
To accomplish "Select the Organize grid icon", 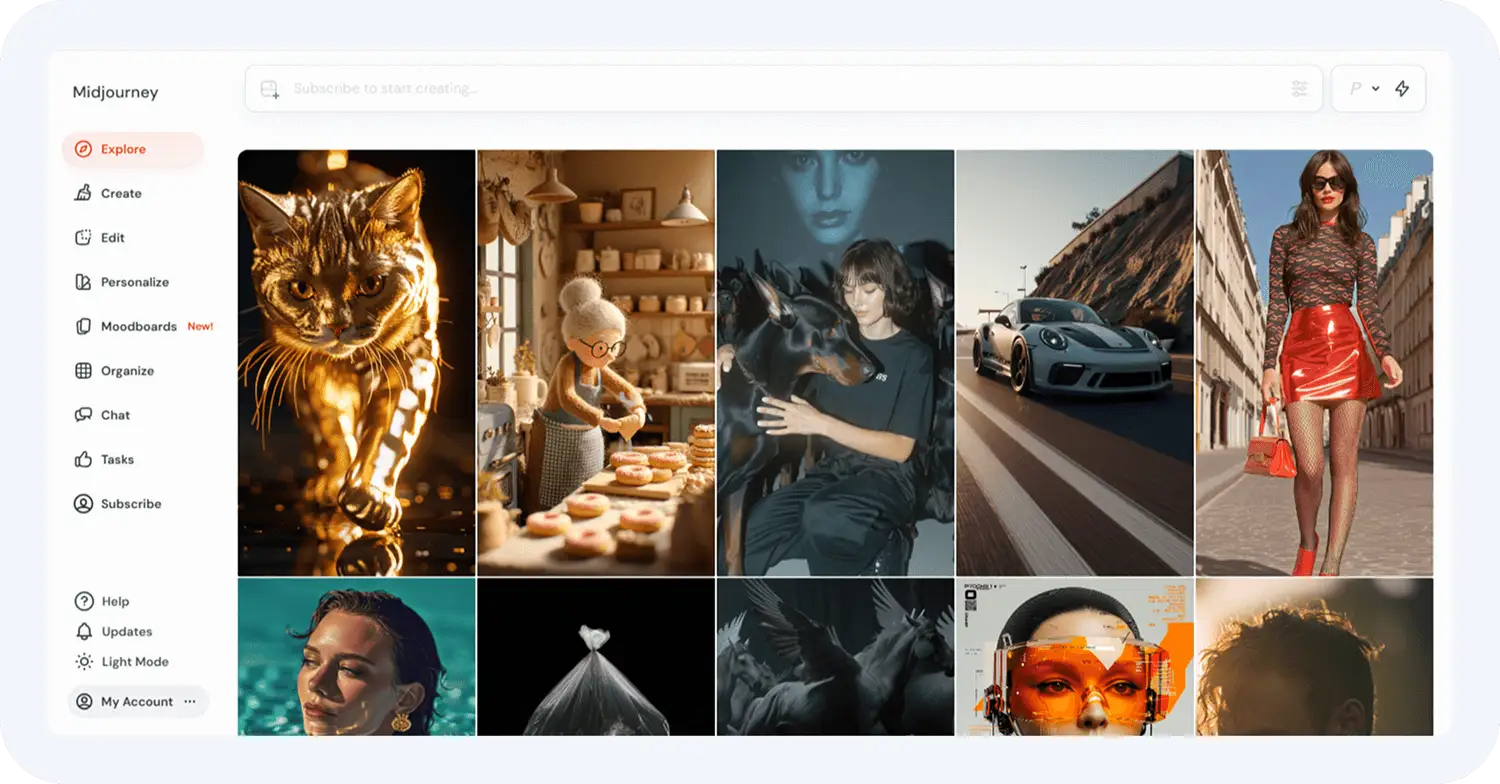I will [x=84, y=370].
